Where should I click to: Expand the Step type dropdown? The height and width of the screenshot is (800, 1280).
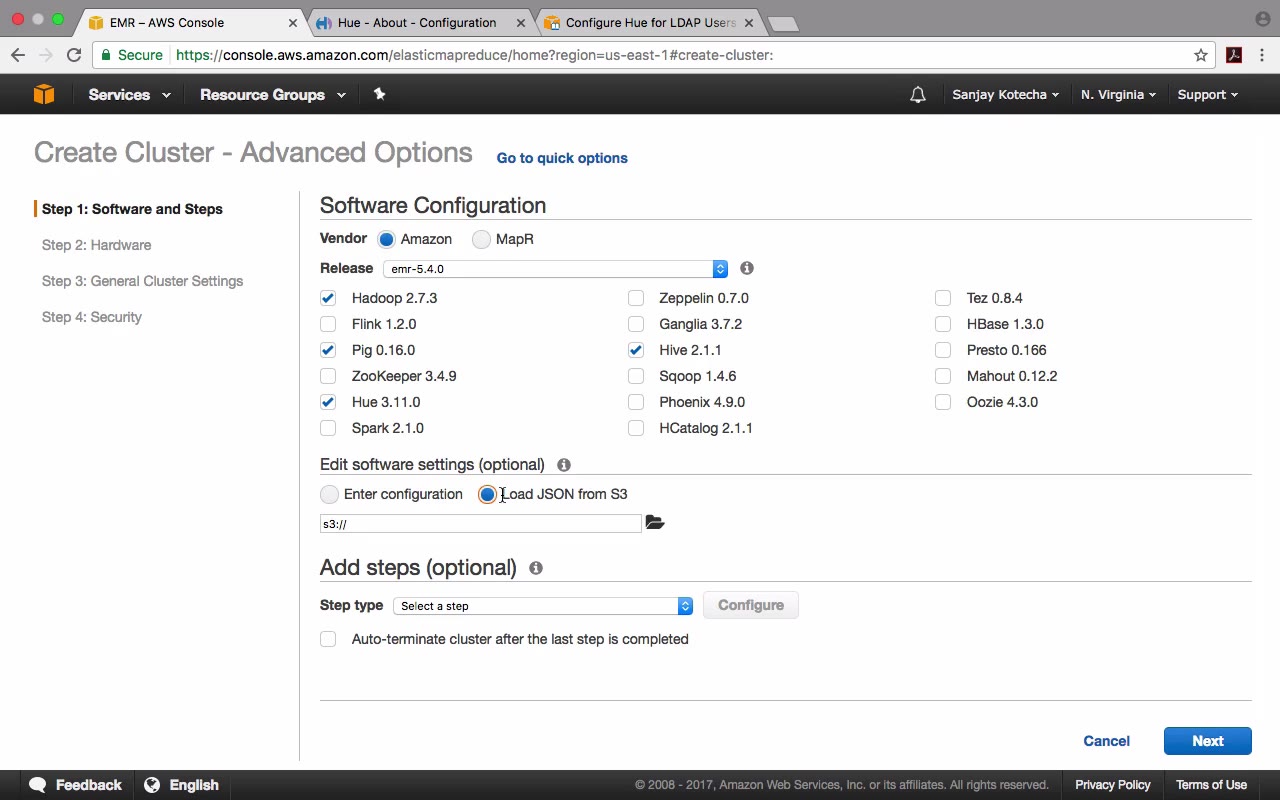[544, 606]
